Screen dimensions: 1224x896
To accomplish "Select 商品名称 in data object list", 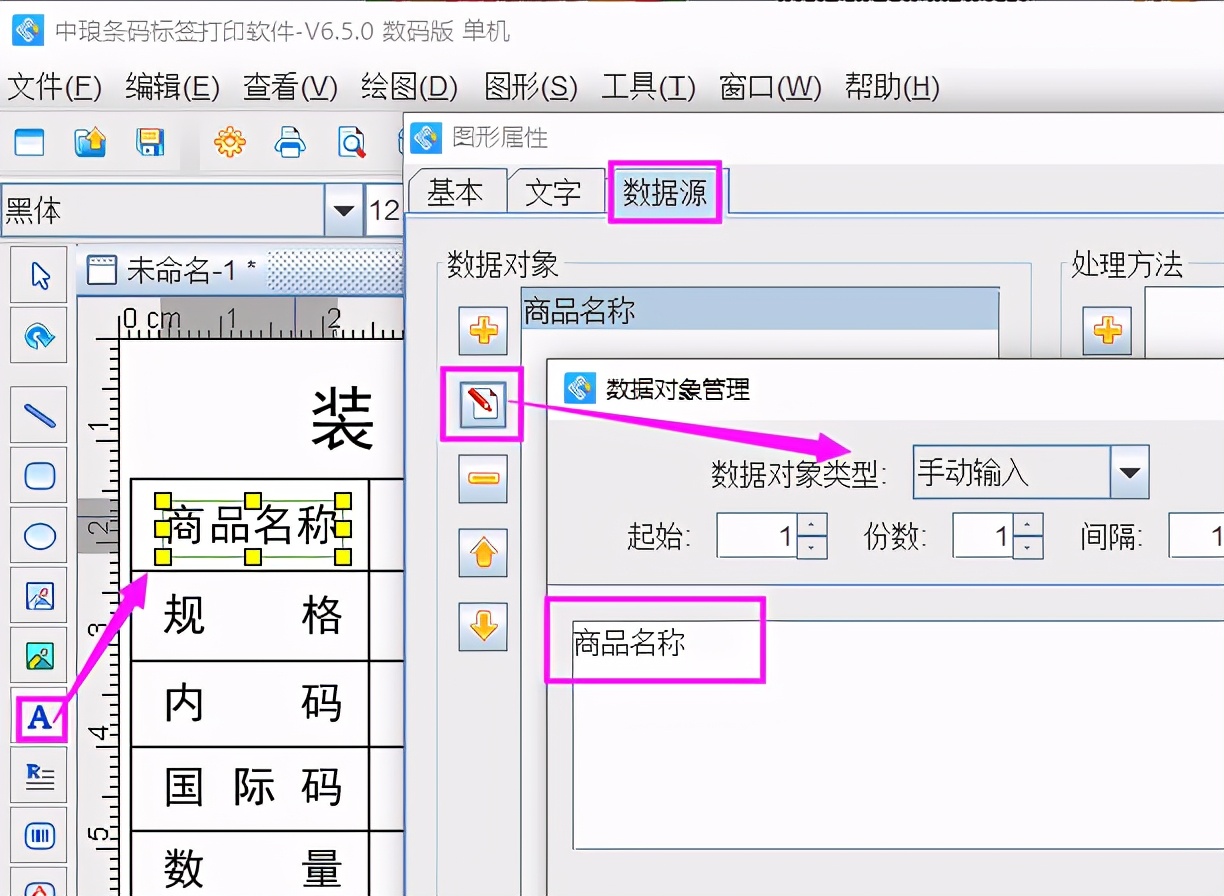I will tap(760, 311).
